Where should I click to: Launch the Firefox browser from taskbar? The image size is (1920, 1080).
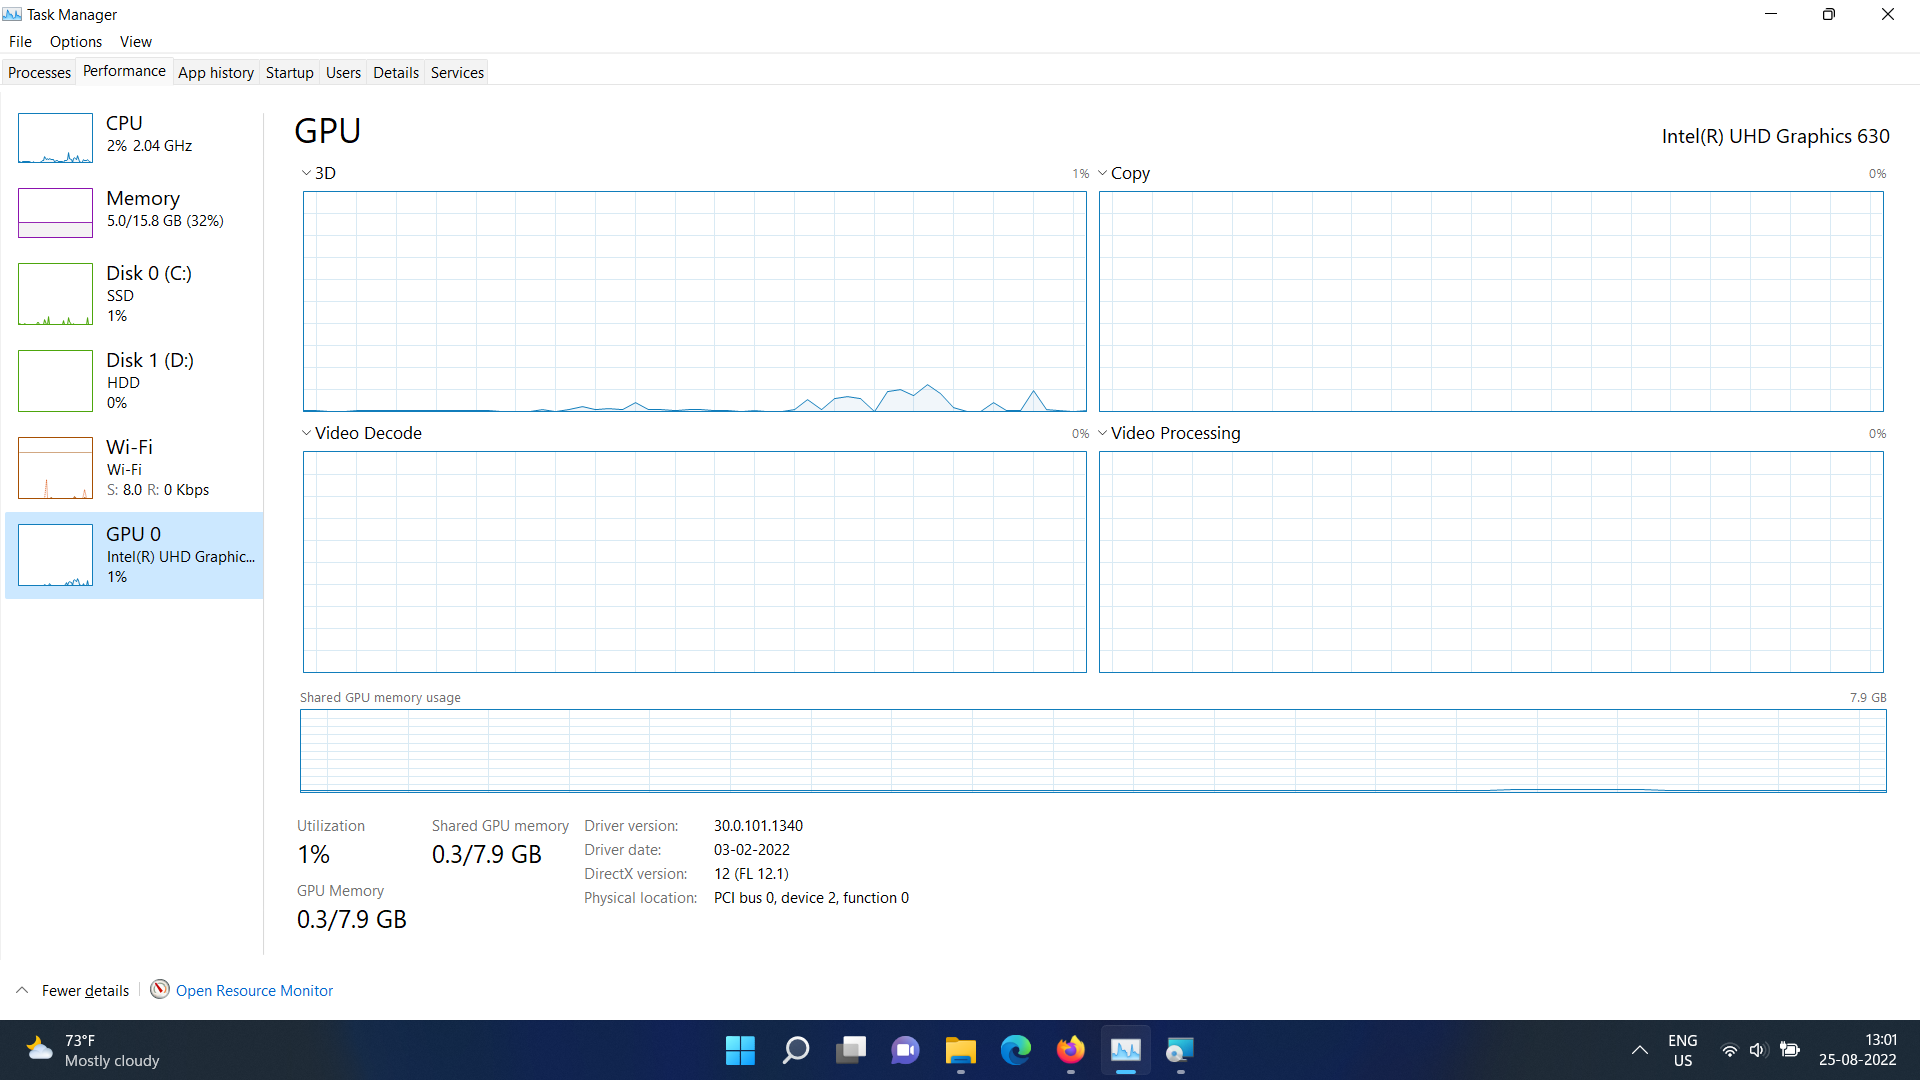1070,1050
